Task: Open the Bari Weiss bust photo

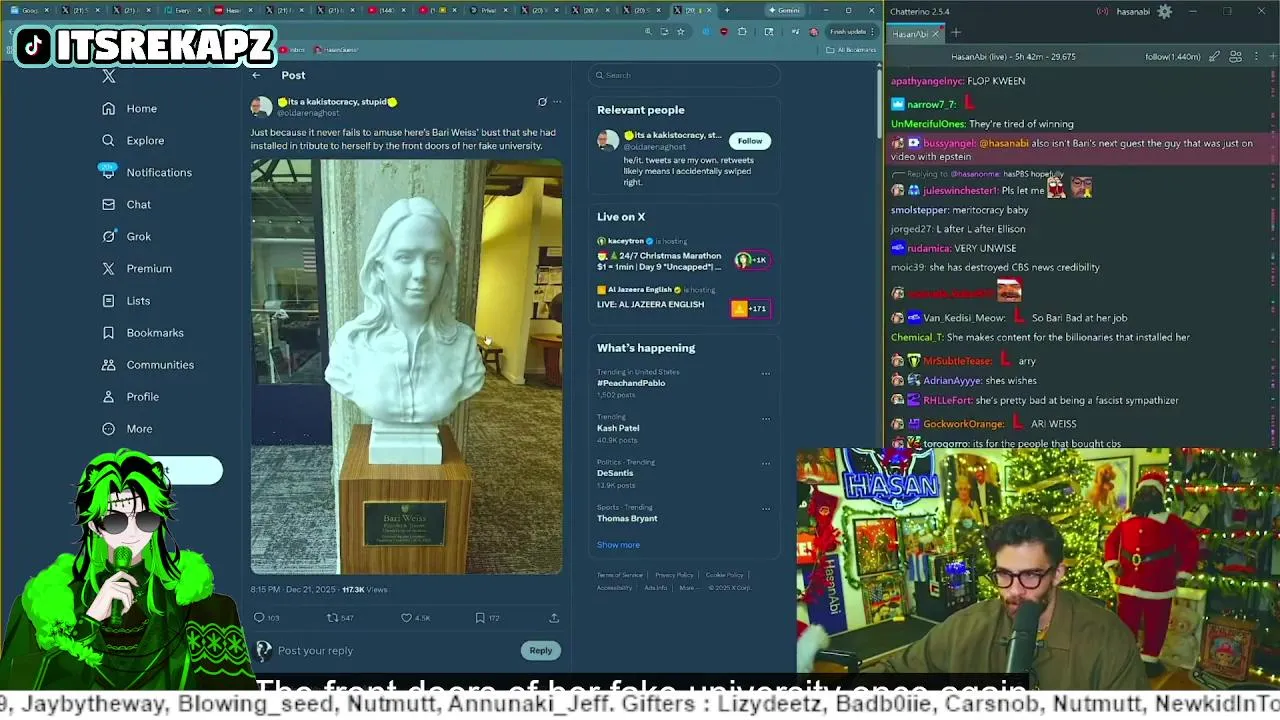Action: click(406, 366)
